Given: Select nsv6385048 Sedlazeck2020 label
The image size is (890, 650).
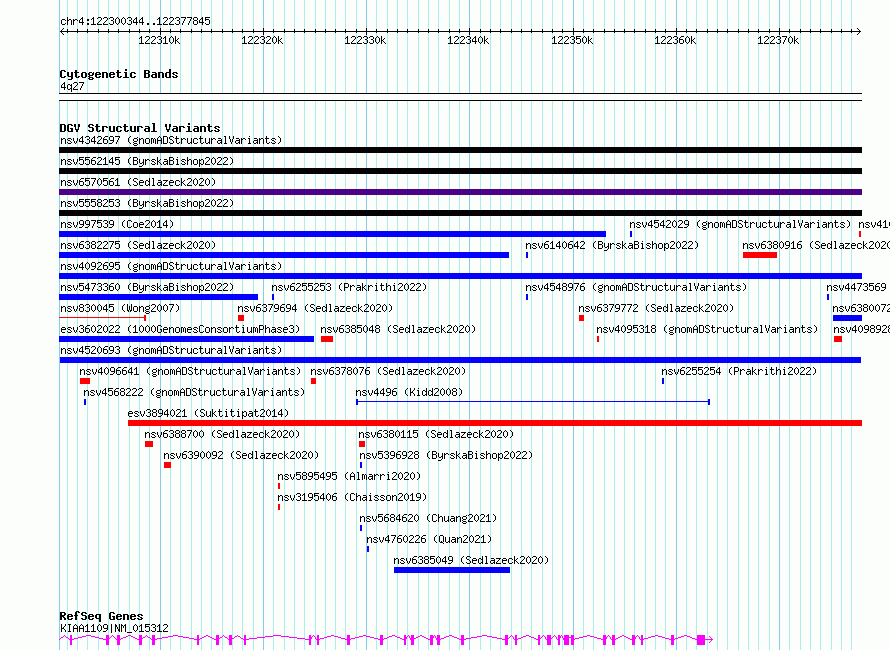Looking at the screenshot, I should point(398,329).
